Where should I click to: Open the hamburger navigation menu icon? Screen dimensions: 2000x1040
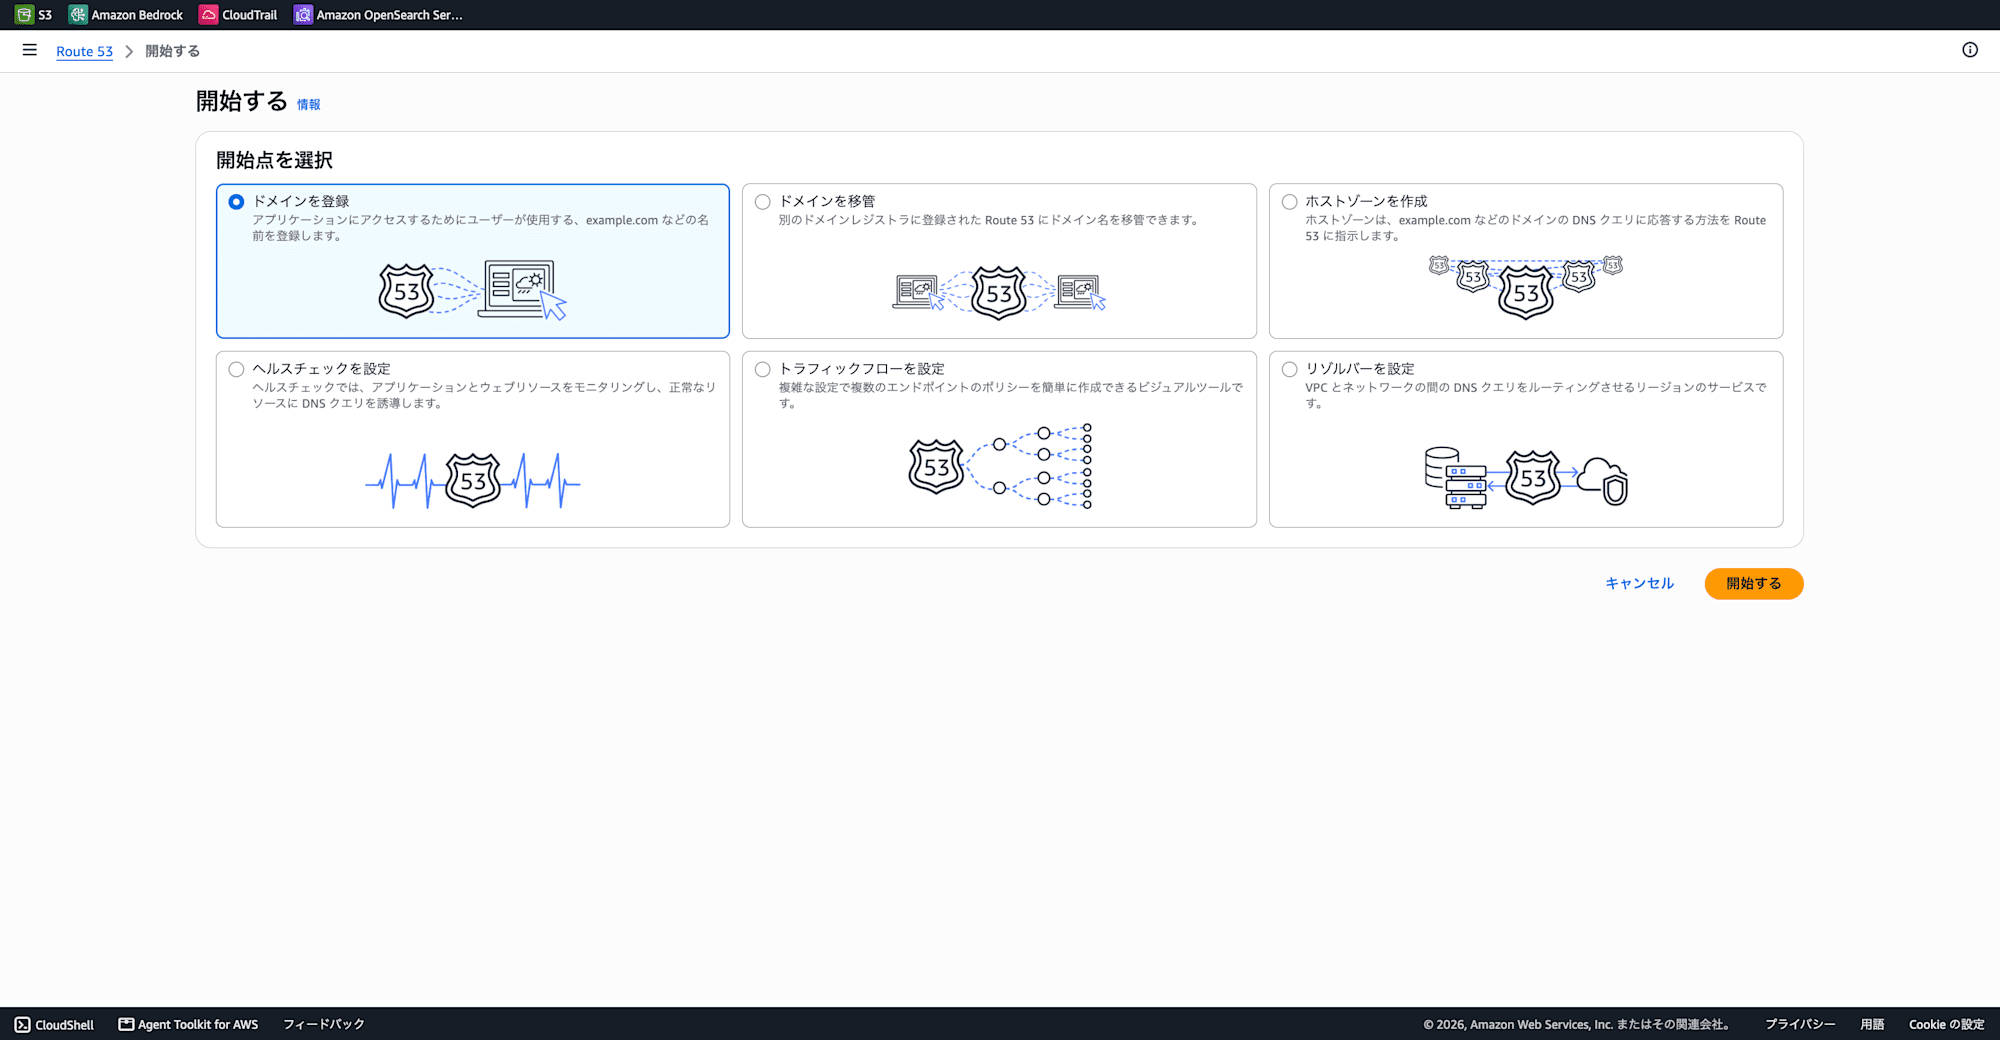click(x=30, y=50)
